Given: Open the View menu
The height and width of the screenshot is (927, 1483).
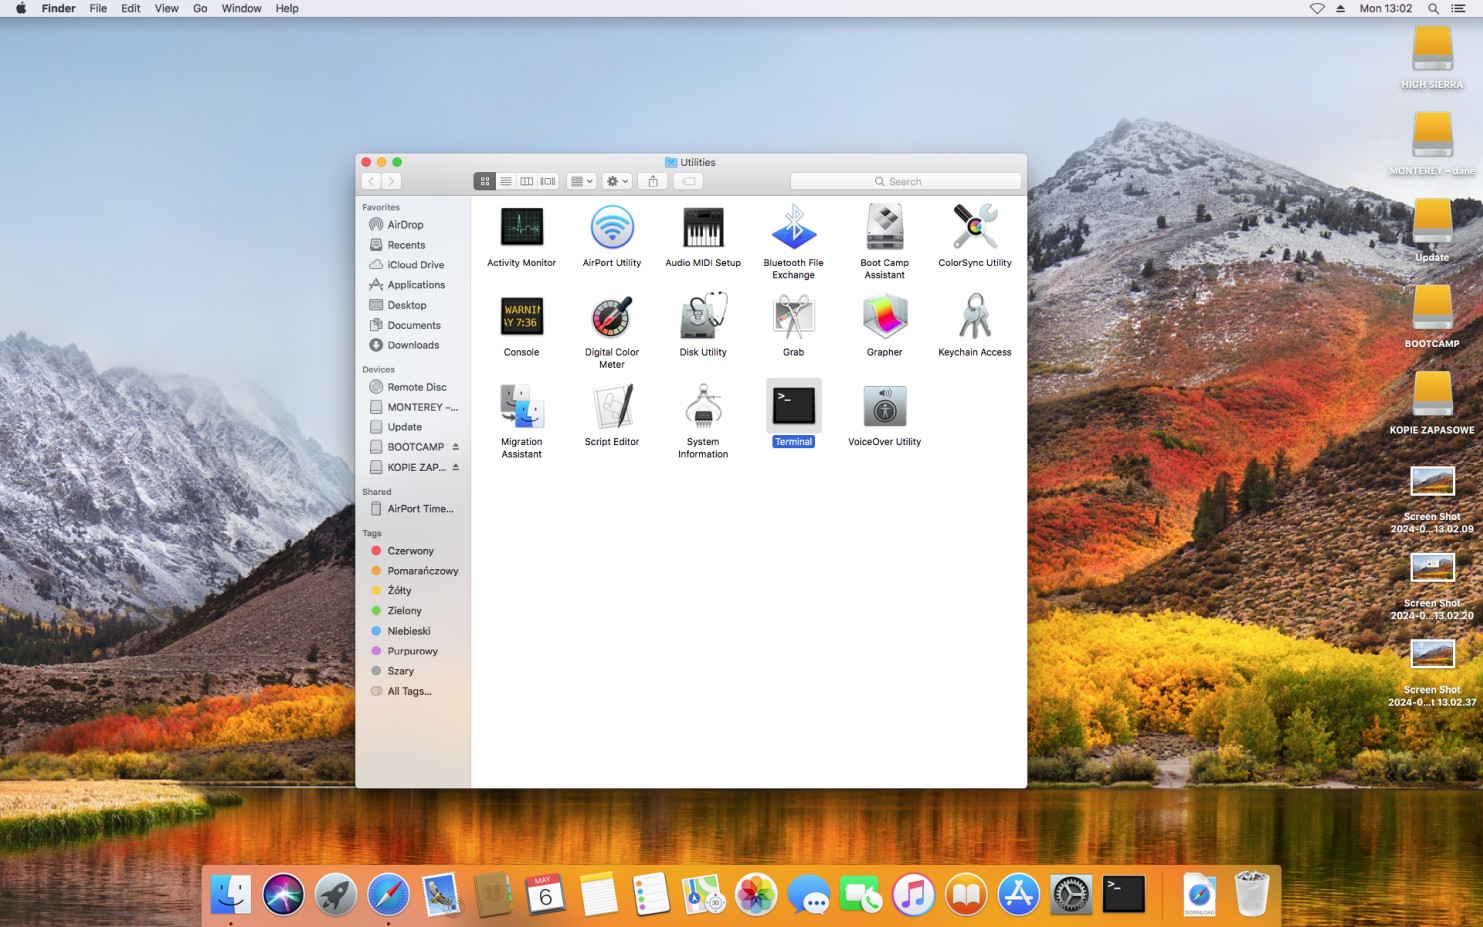Looking at the screenshot, I should [167, 8].
